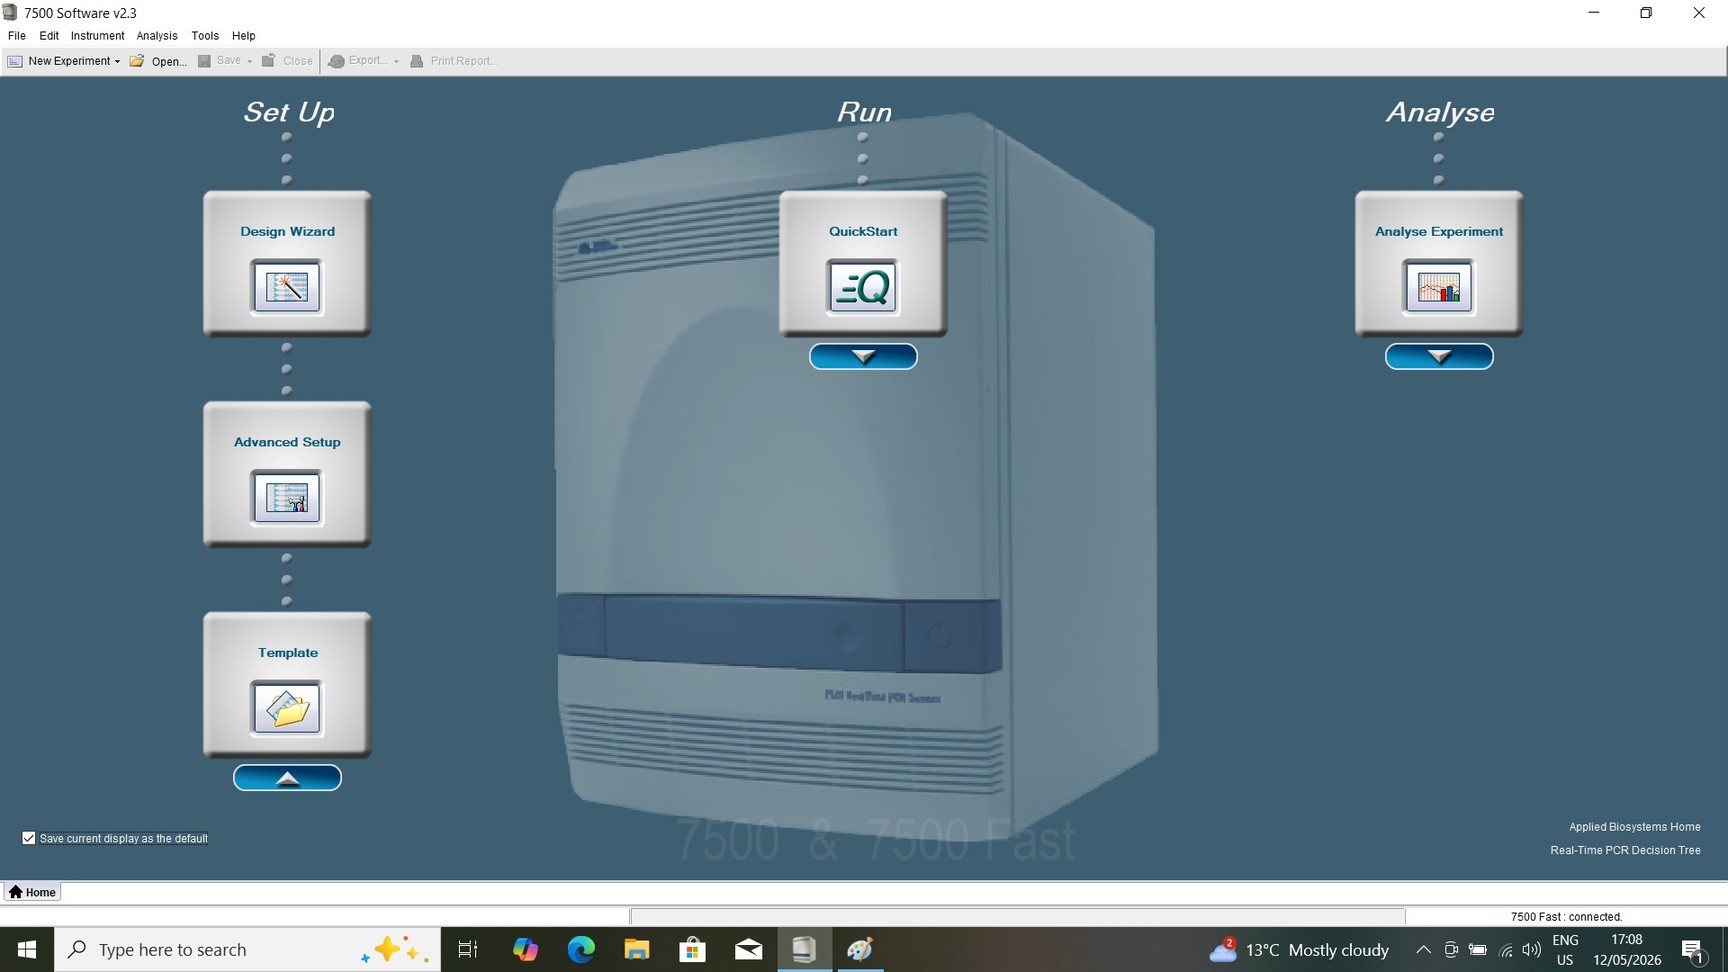
Task: Open Task View on the taskbar
Action: point(467,949)
